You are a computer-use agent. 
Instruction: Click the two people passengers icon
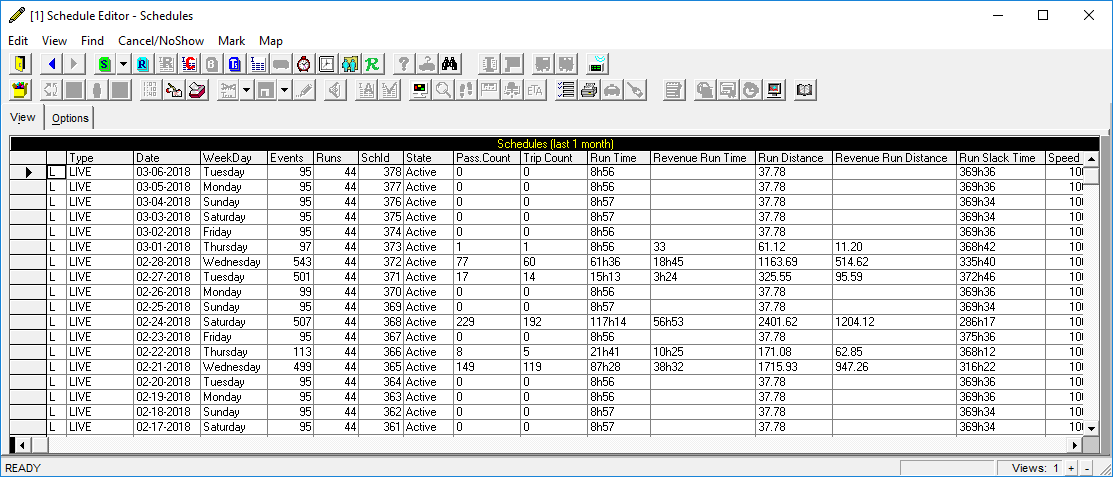[x=350, y=64]
